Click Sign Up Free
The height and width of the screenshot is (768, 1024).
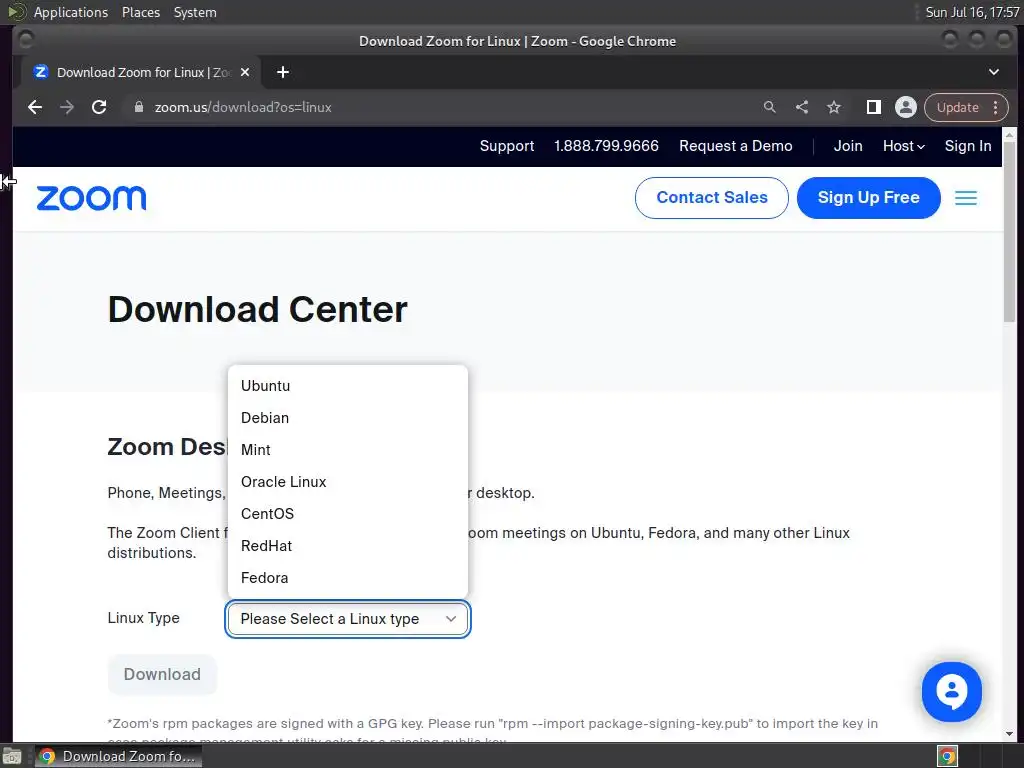tap(869, 198)
